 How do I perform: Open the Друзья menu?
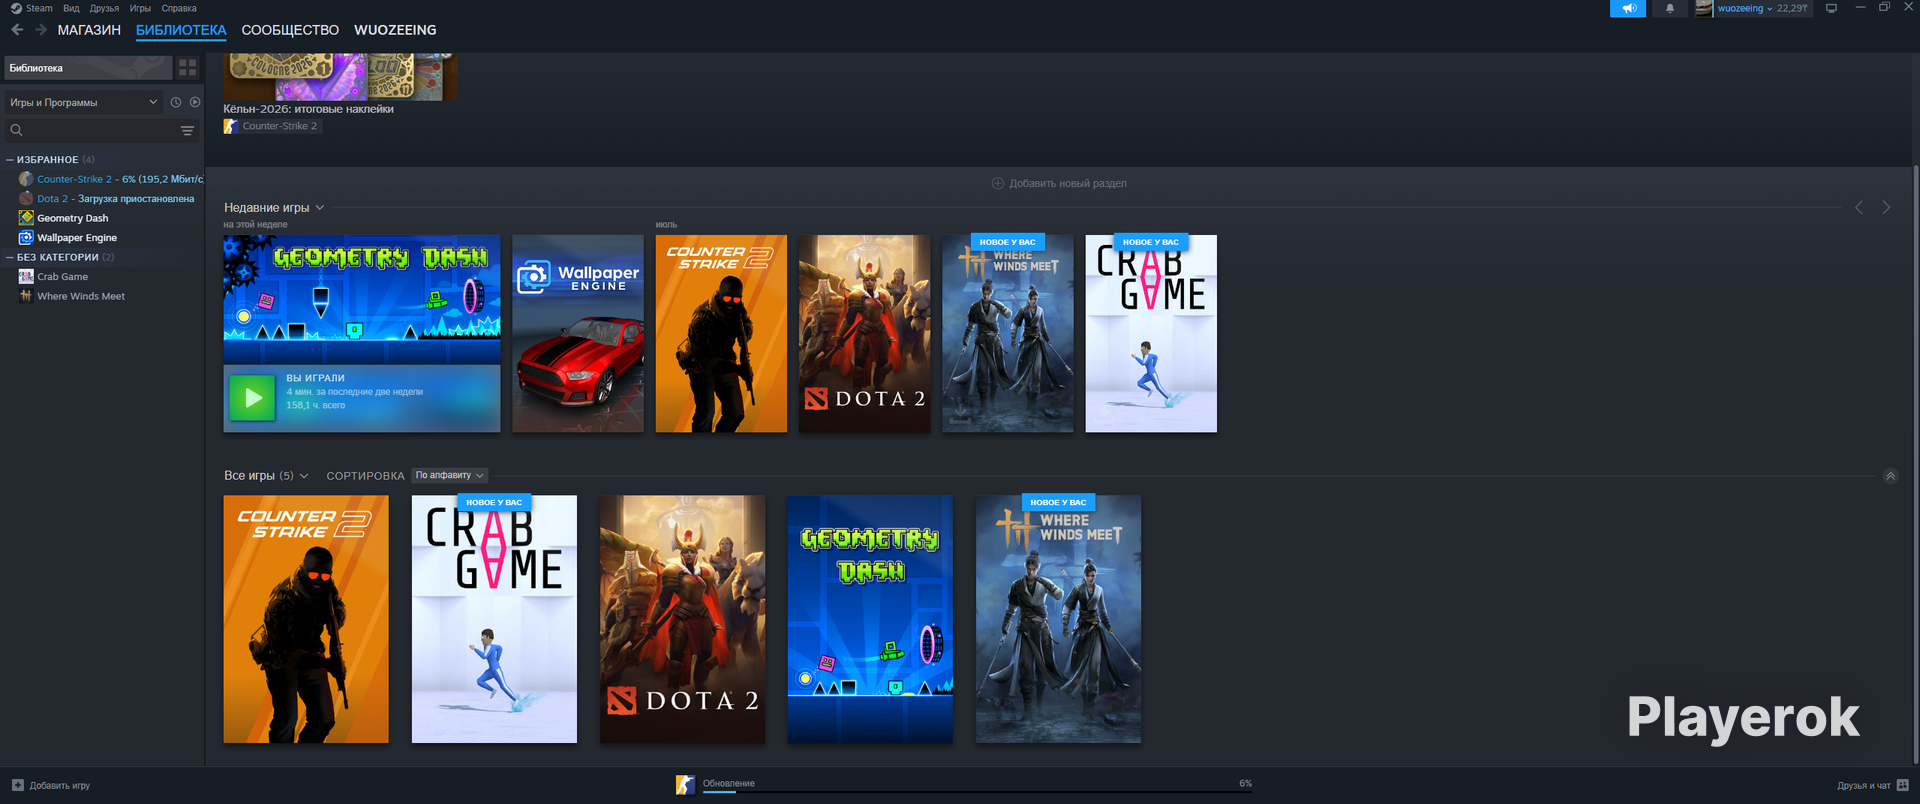(x=104, y=8)
